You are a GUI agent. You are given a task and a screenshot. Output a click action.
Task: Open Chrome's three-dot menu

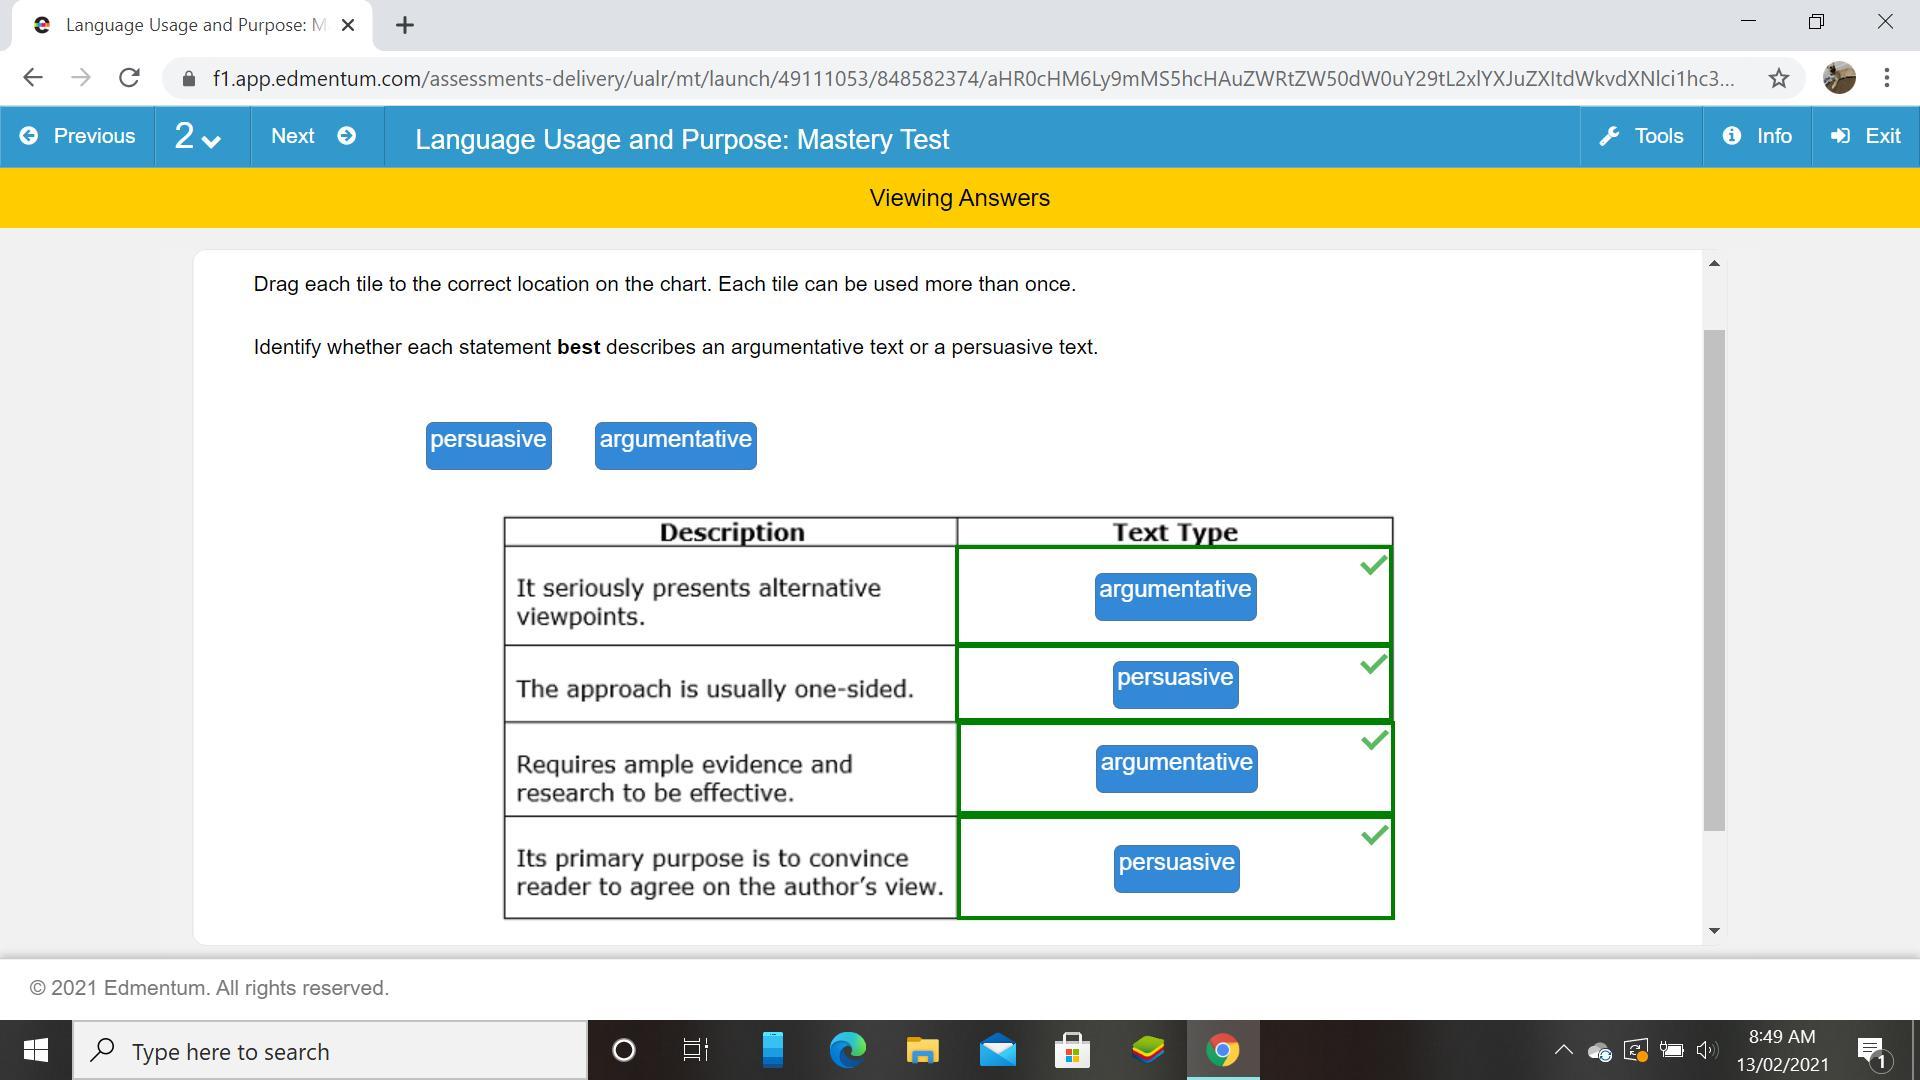pos(1886,78)
